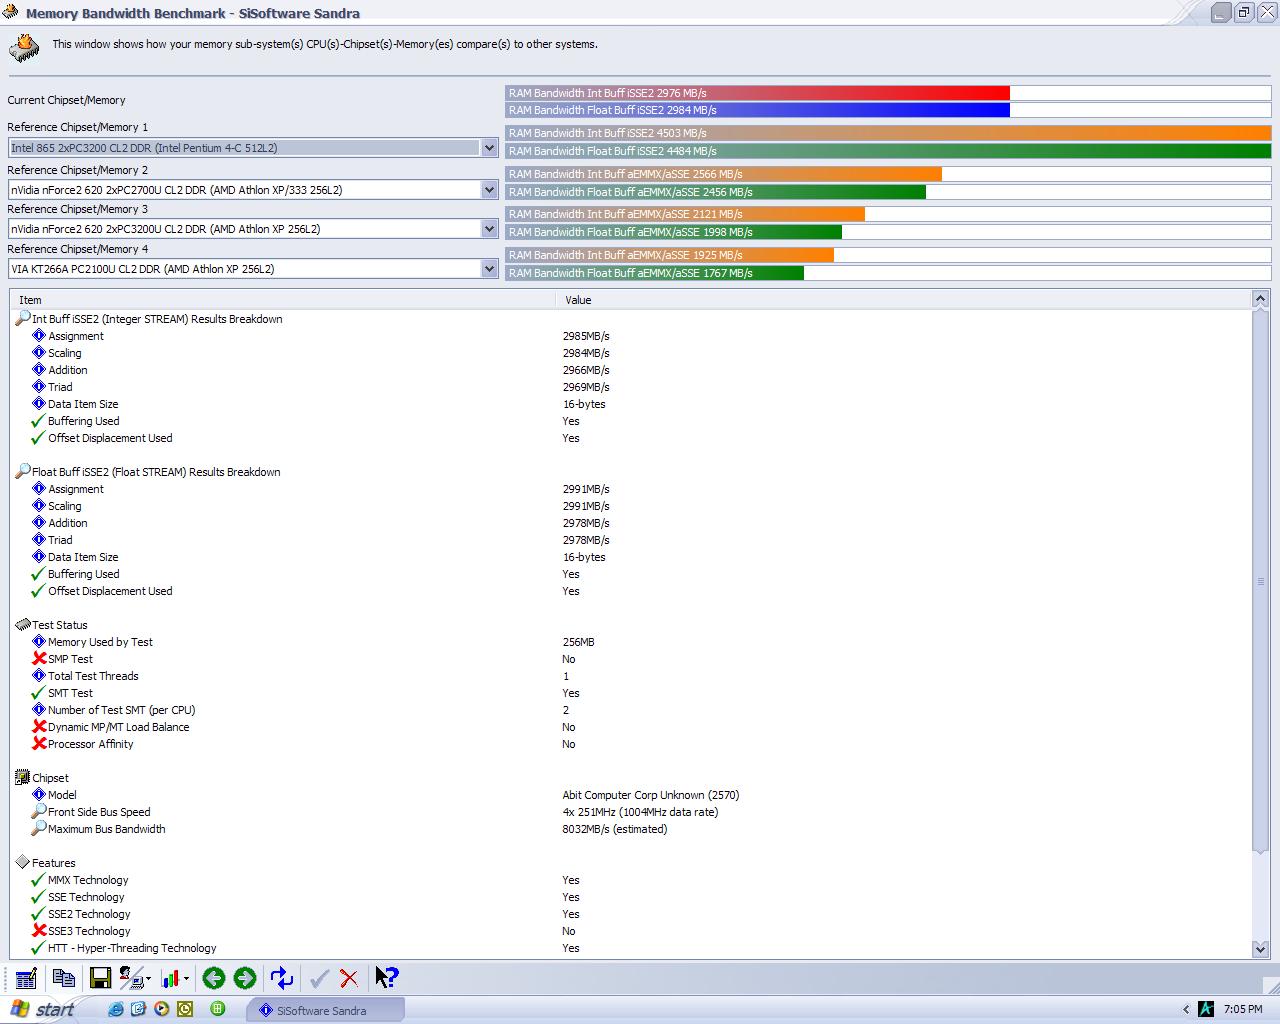Expand Reference Chipset/Memory 2 combo box
The width and height of the screenshot is (1280, 1024).
tap(489, 190)
